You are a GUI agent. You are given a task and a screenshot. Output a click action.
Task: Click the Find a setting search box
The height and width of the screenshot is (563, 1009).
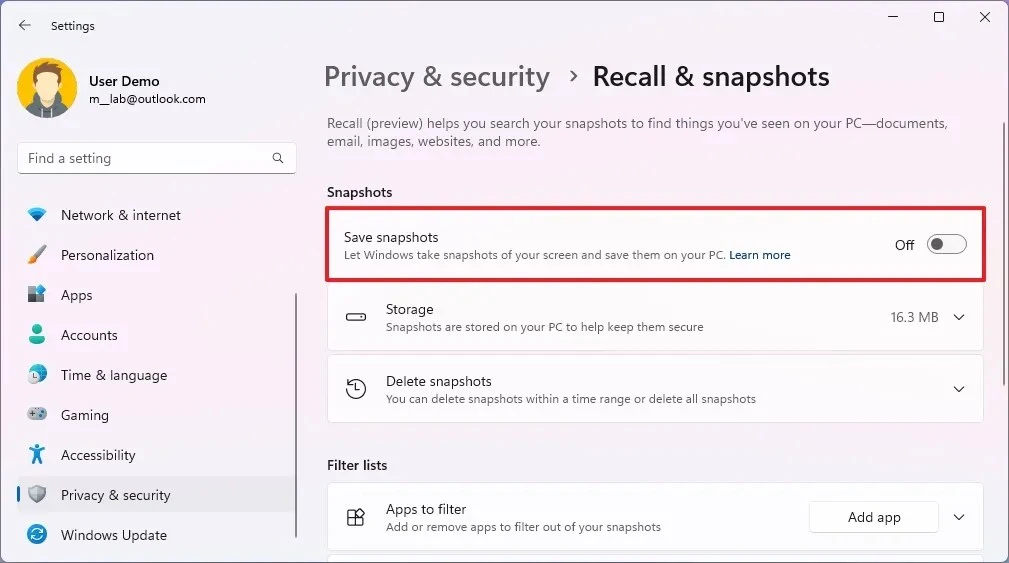(145, 158)
